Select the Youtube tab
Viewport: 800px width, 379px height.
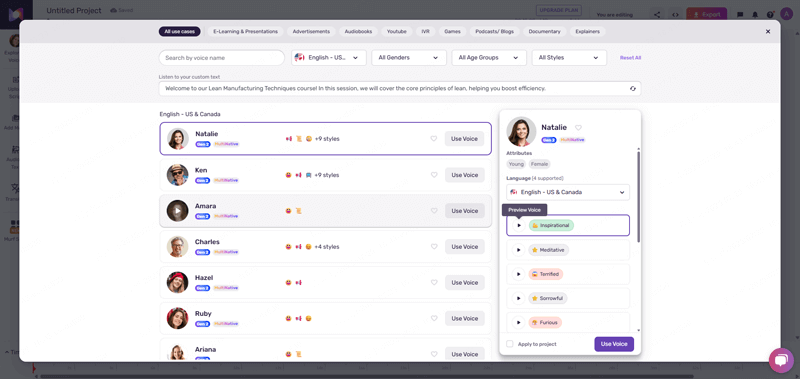396,32
